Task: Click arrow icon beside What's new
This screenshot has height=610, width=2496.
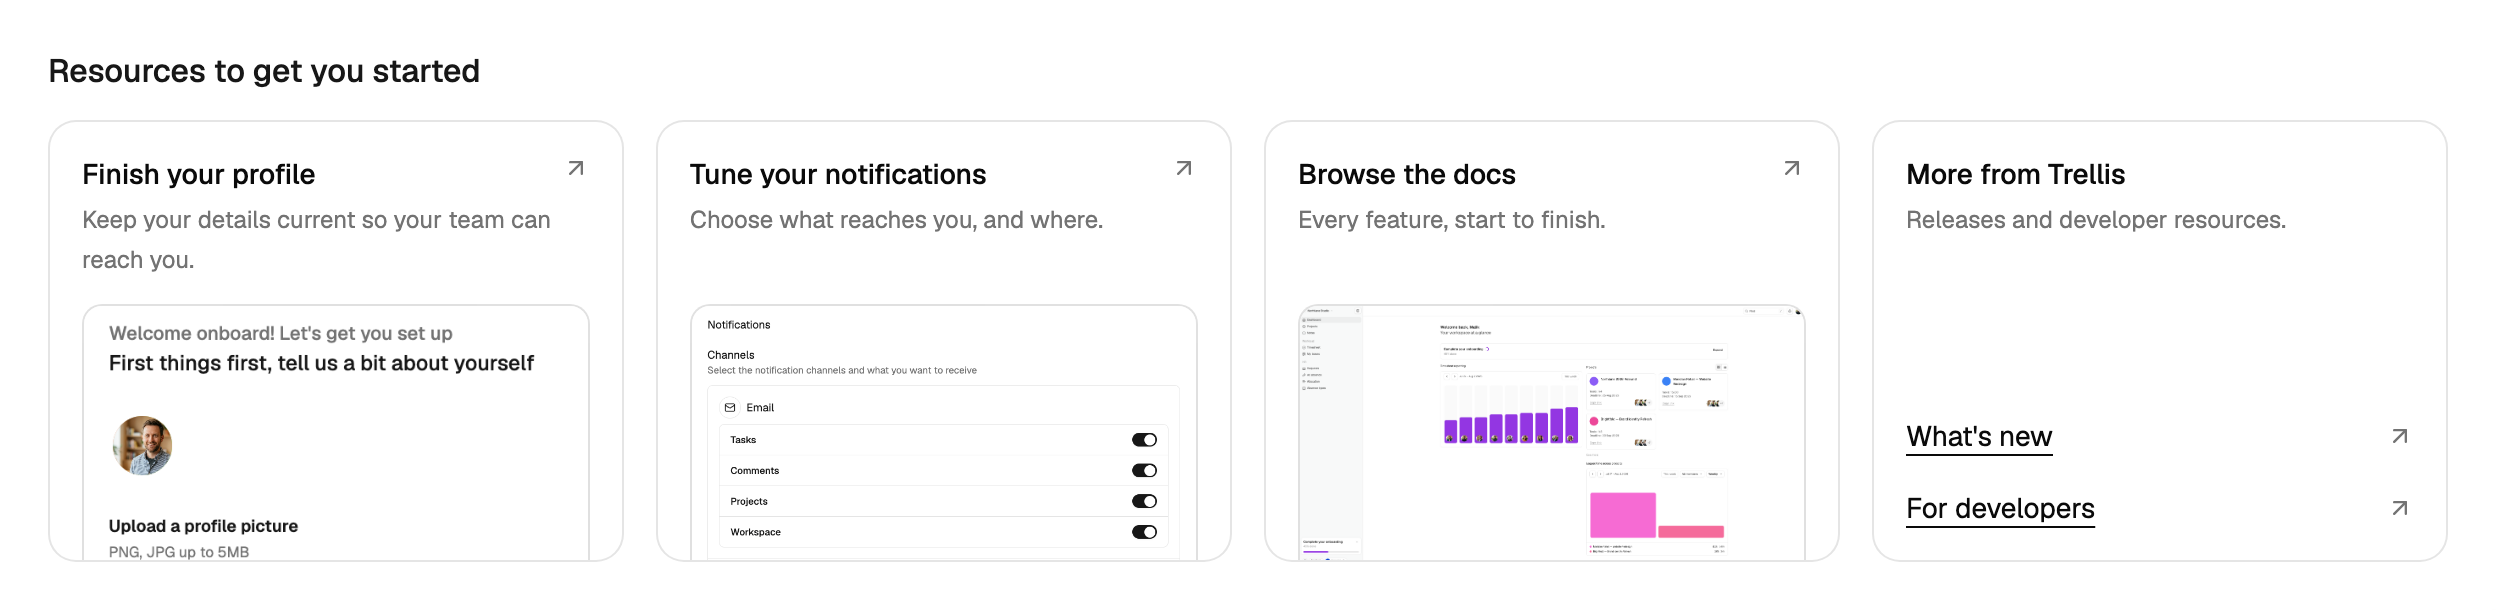Action: [x=2400, y=436]
